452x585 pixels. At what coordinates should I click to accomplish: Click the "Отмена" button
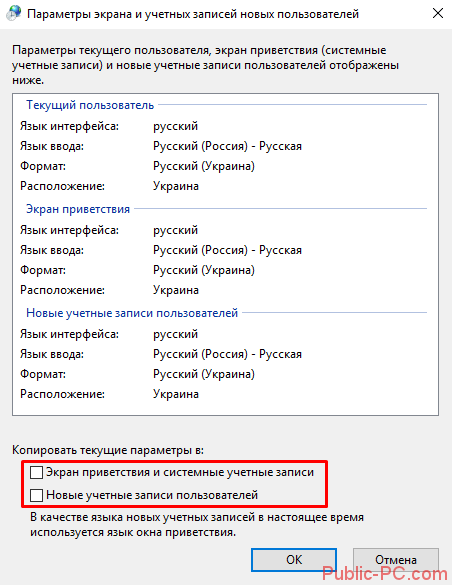tap(395, 560)
